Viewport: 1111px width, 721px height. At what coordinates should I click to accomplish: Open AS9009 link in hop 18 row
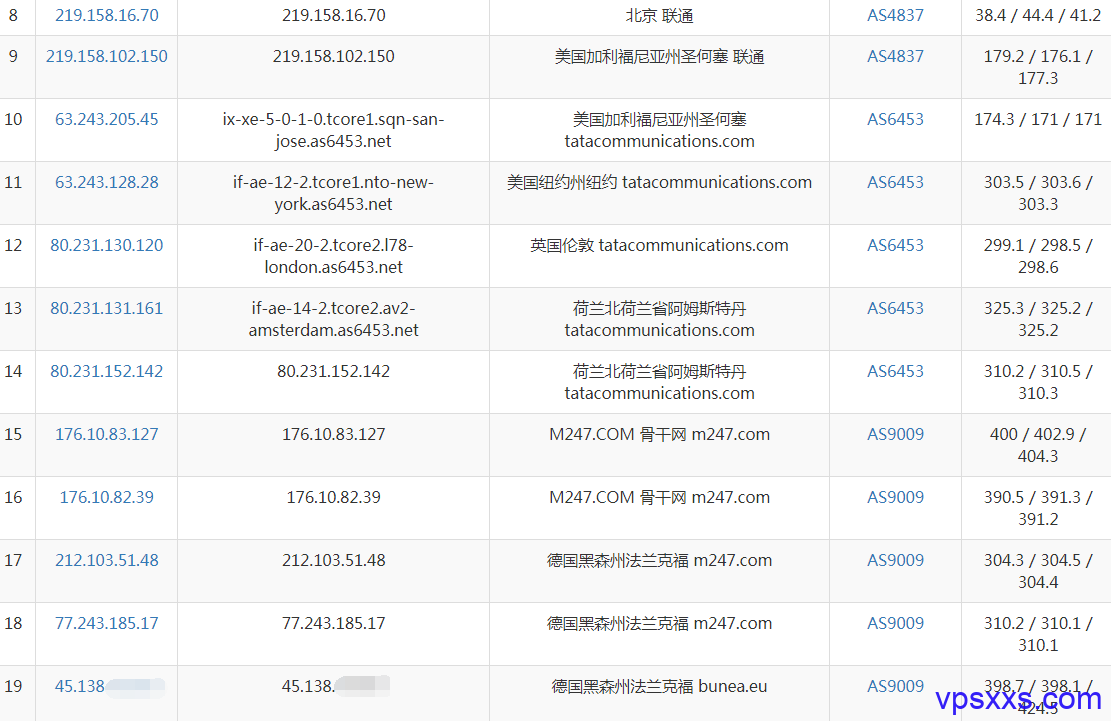coord(895,624)
